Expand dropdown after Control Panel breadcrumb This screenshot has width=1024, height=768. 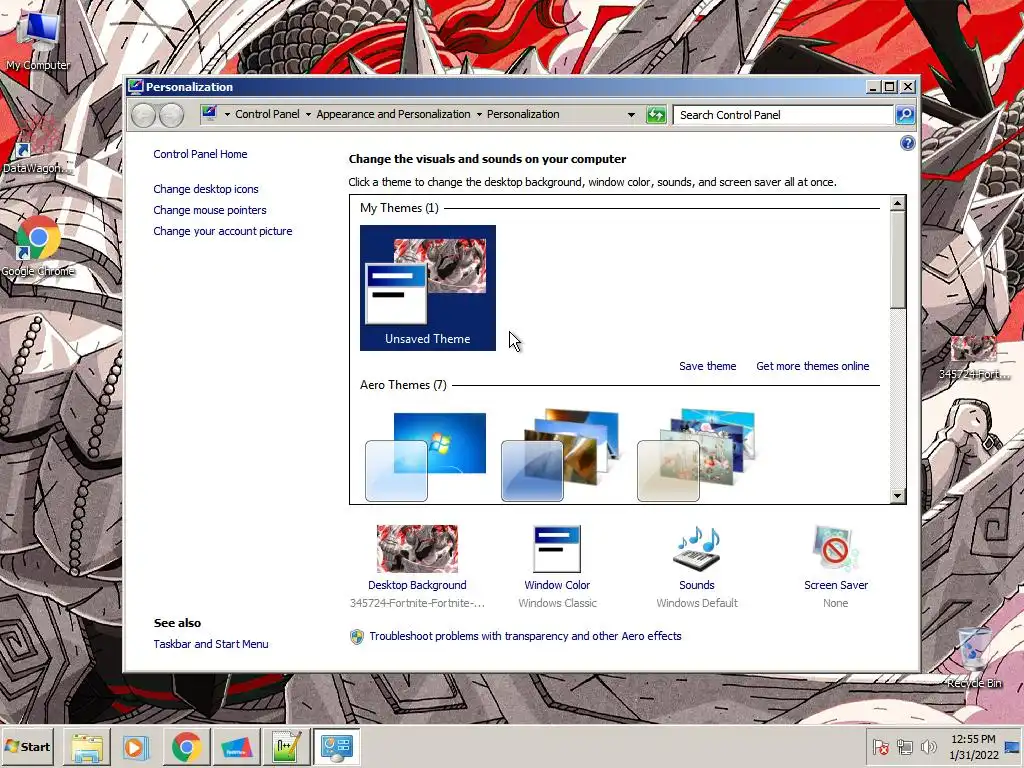[x=308, y=114]
